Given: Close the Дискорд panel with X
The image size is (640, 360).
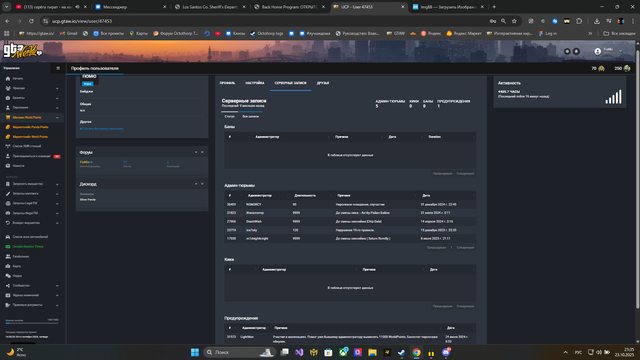Looking at the screenshot, I should coord(202,184).
